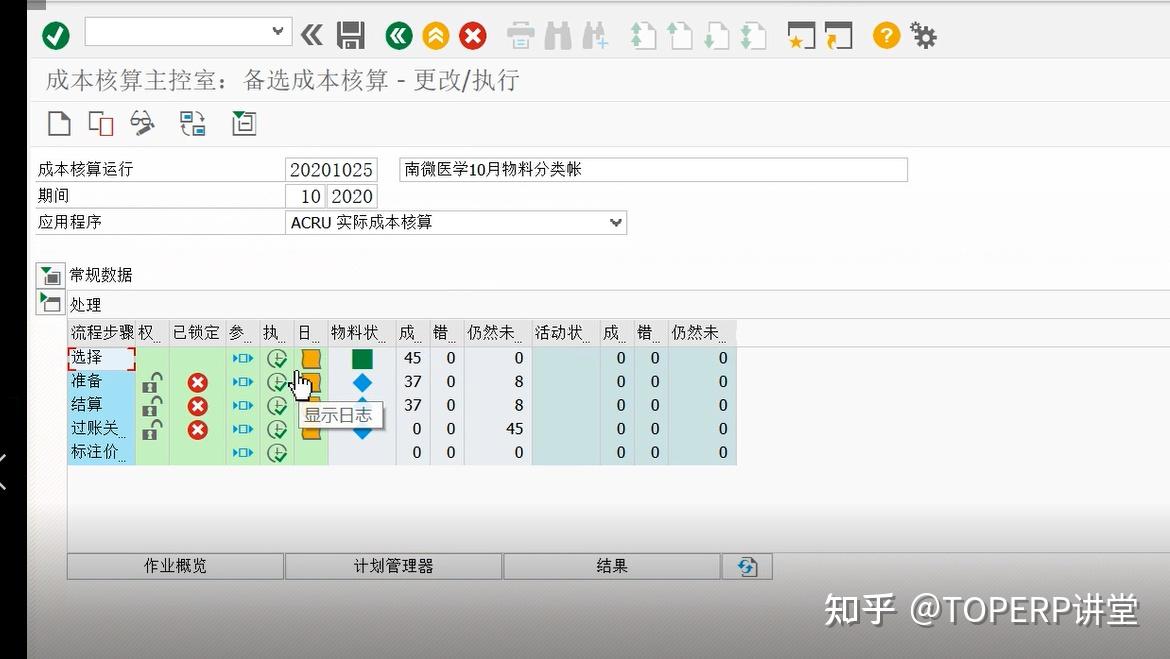View output via the 结果 button
This screenshot has height=659, width=1170.
(x=611, y=565)
